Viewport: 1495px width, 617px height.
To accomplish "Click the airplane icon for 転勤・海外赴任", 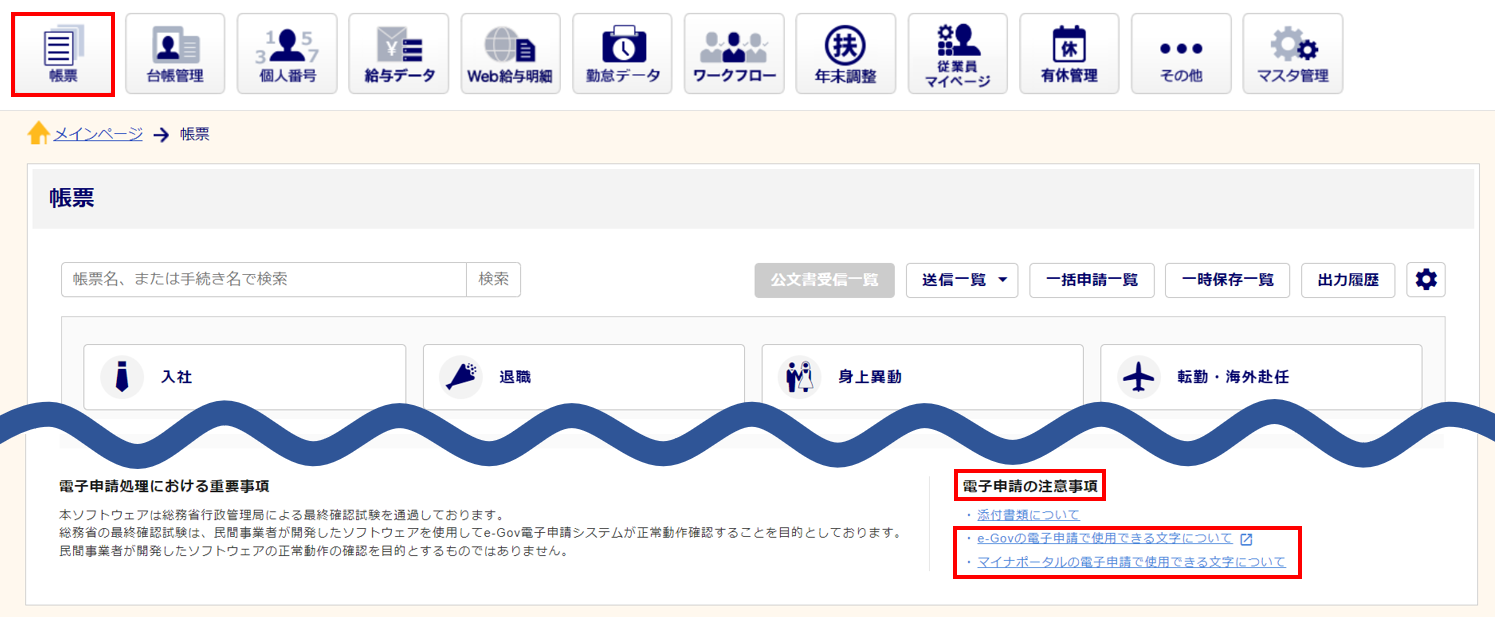I will 1139,377.
